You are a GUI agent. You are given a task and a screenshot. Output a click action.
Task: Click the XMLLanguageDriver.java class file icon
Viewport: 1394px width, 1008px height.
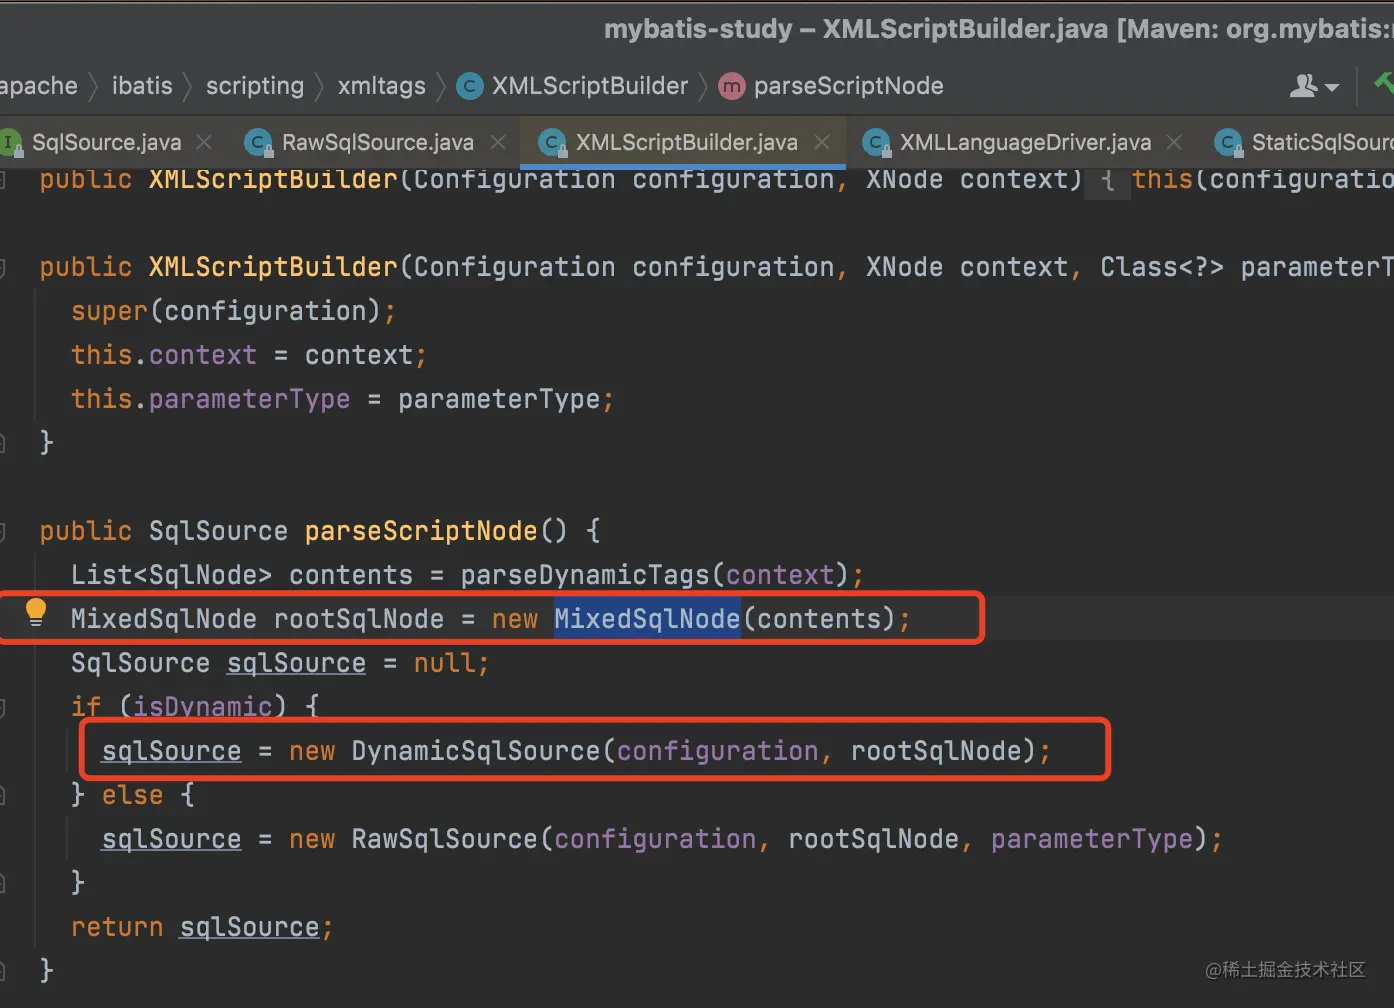tap(877, 143)
